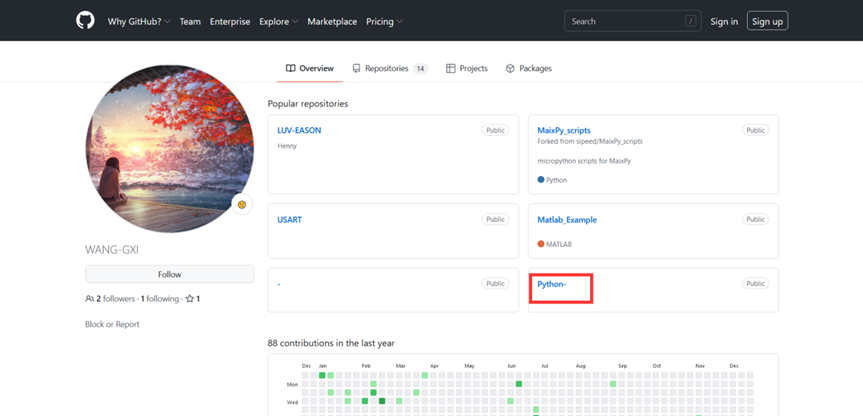
Task: Click the slash shortcut icon in search
Action: pyautogui.click(x=690, y=21)
